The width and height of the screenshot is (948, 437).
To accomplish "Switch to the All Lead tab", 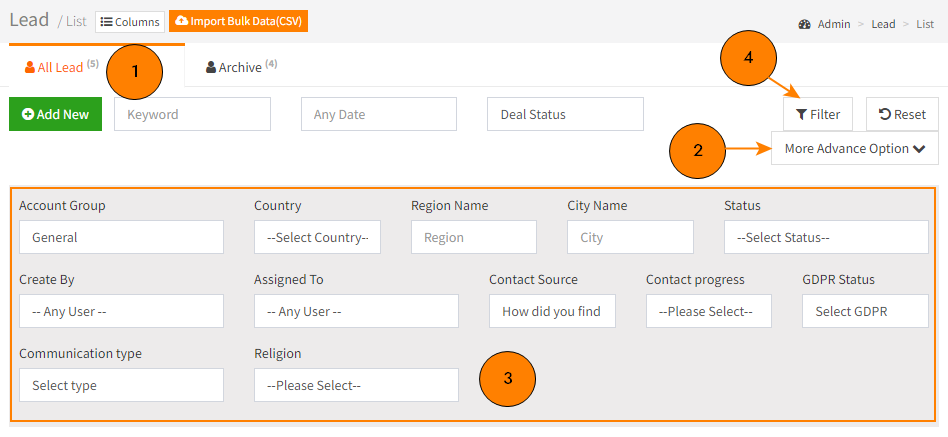I will (x=62, y=66).
